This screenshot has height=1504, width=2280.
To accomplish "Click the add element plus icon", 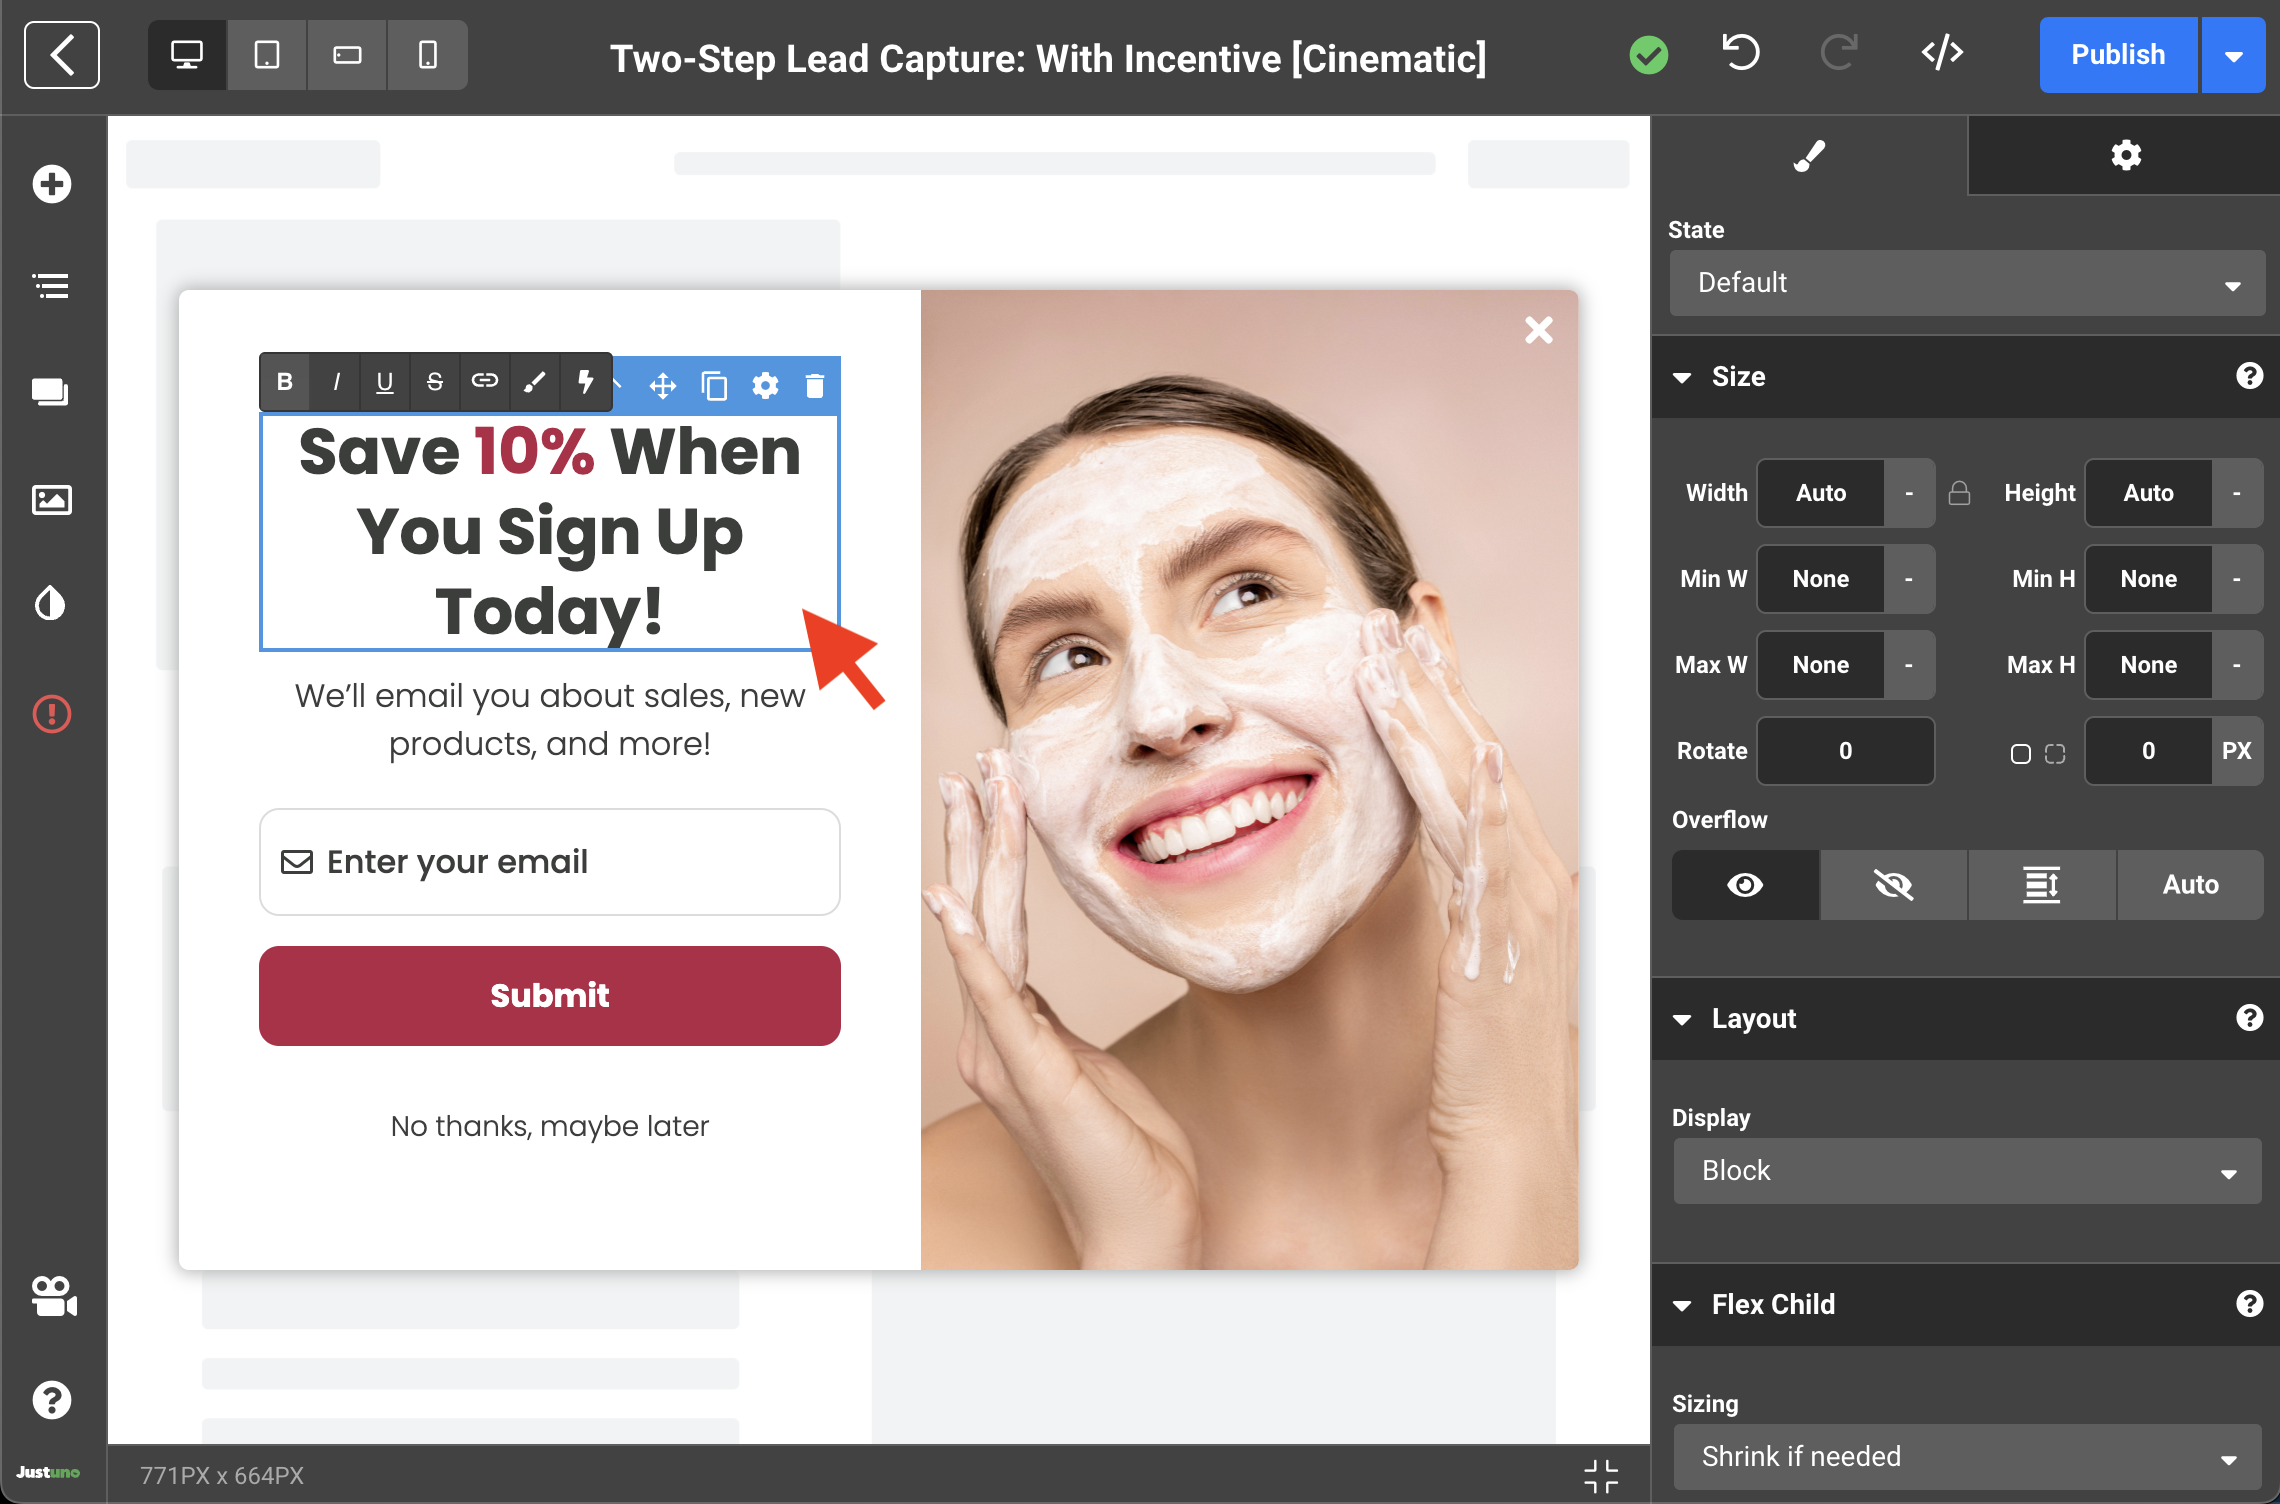I will pyautogui.click(x=51, y=184).
